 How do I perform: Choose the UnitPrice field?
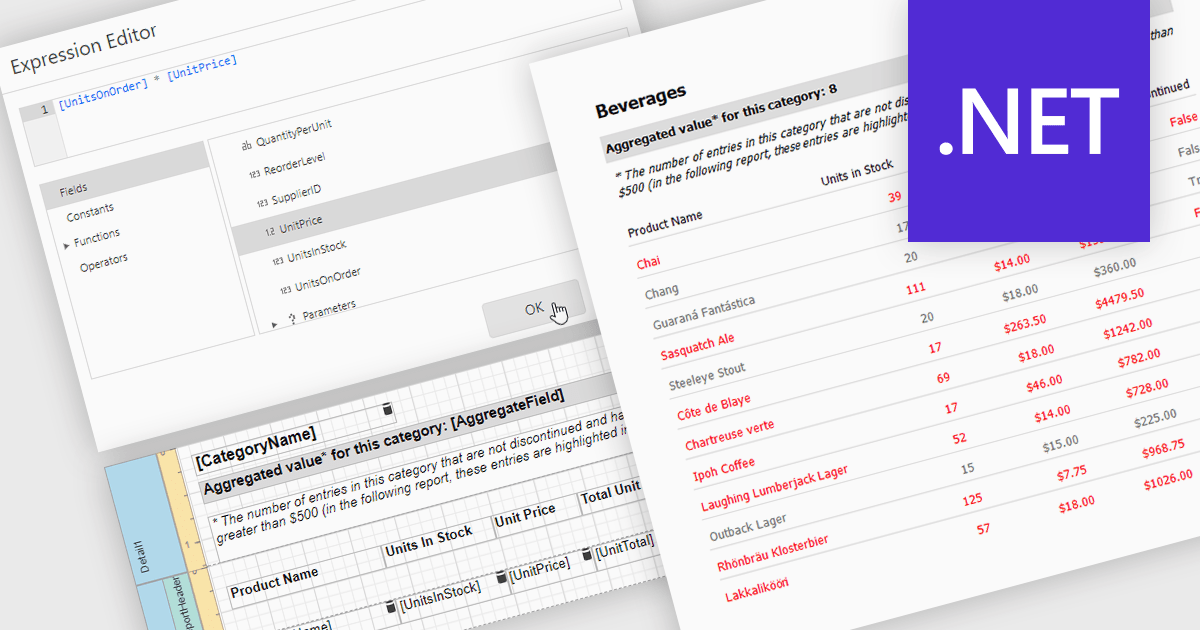pos(301,223)
